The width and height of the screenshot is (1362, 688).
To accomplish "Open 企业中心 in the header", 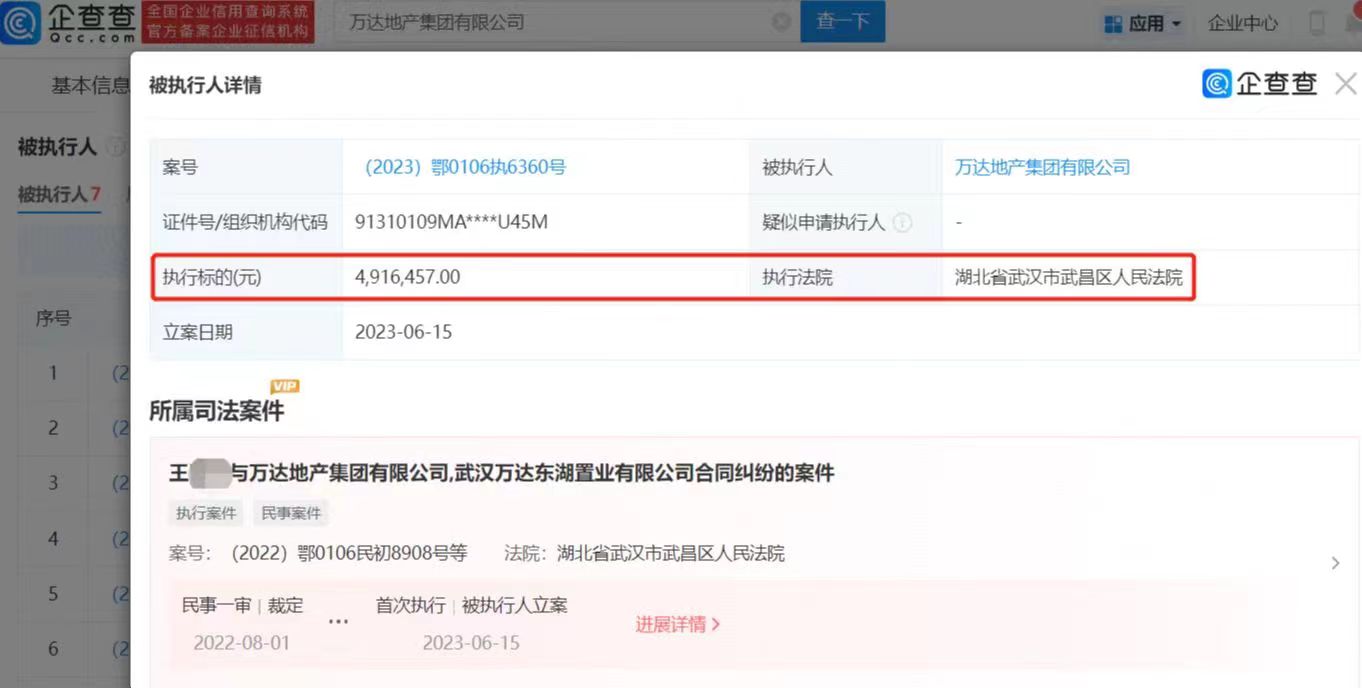I will tap(1242, 23).
